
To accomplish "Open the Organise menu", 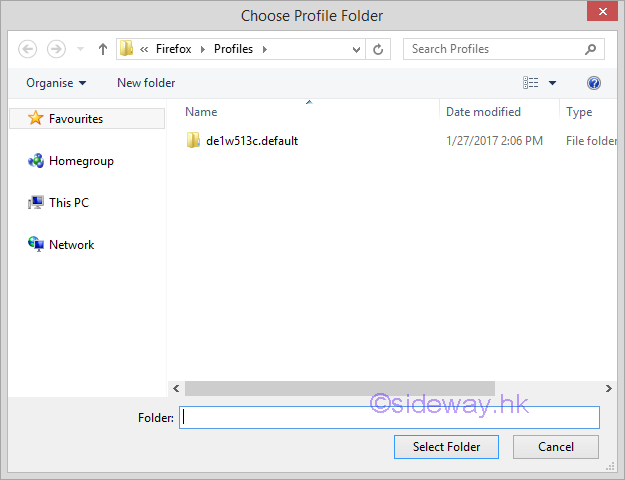I will pyautogui.click(x=56, y=83).
